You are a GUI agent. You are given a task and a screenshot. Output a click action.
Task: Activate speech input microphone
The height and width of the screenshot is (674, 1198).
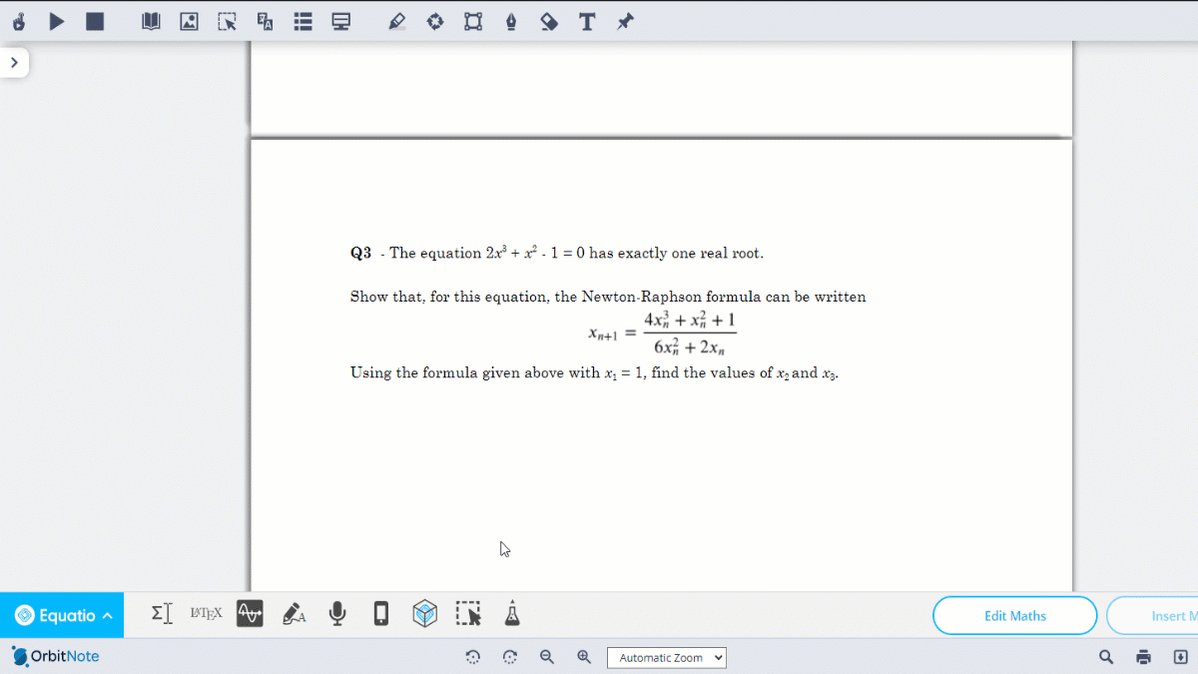(x=338, y=614)
